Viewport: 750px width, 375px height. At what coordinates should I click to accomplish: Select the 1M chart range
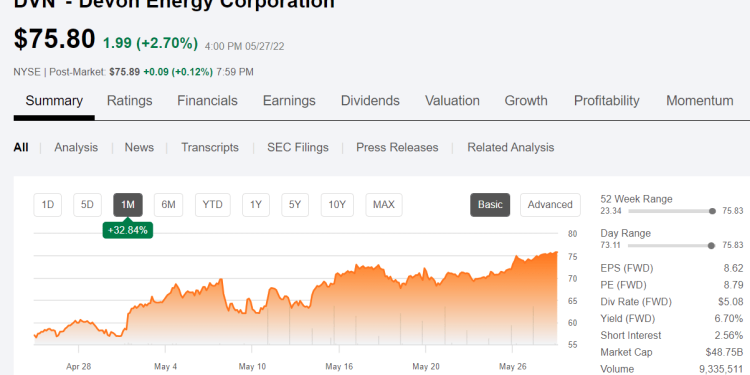[x=128, y=205]
